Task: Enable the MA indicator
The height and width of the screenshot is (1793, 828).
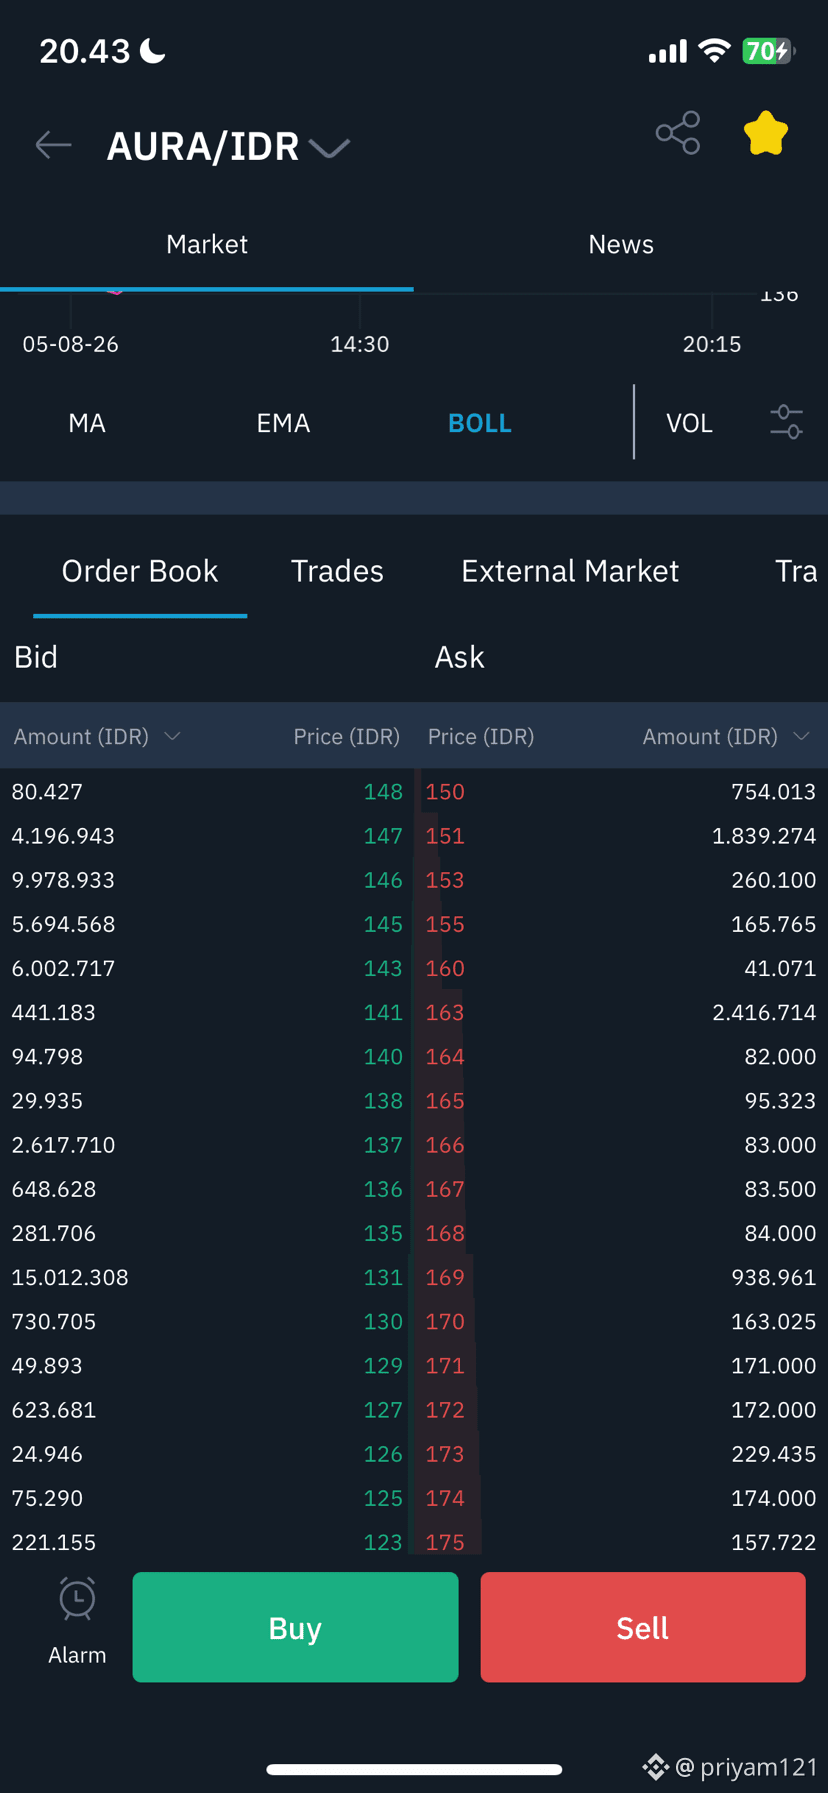Action: point(87,423)
